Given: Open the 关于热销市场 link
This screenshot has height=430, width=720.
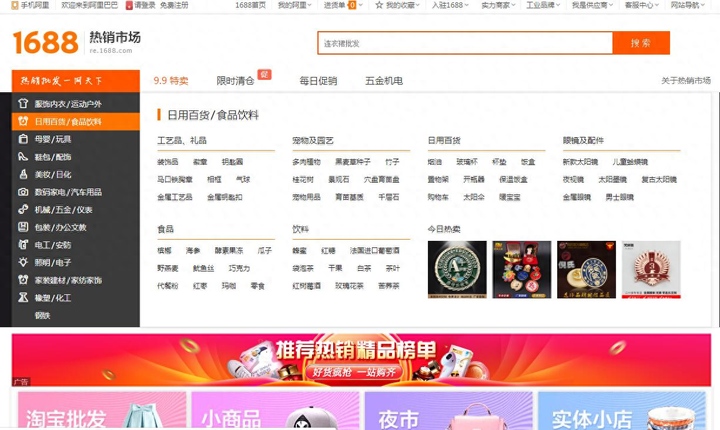Looking at the screenshot, I should click(x=686, y=81).
